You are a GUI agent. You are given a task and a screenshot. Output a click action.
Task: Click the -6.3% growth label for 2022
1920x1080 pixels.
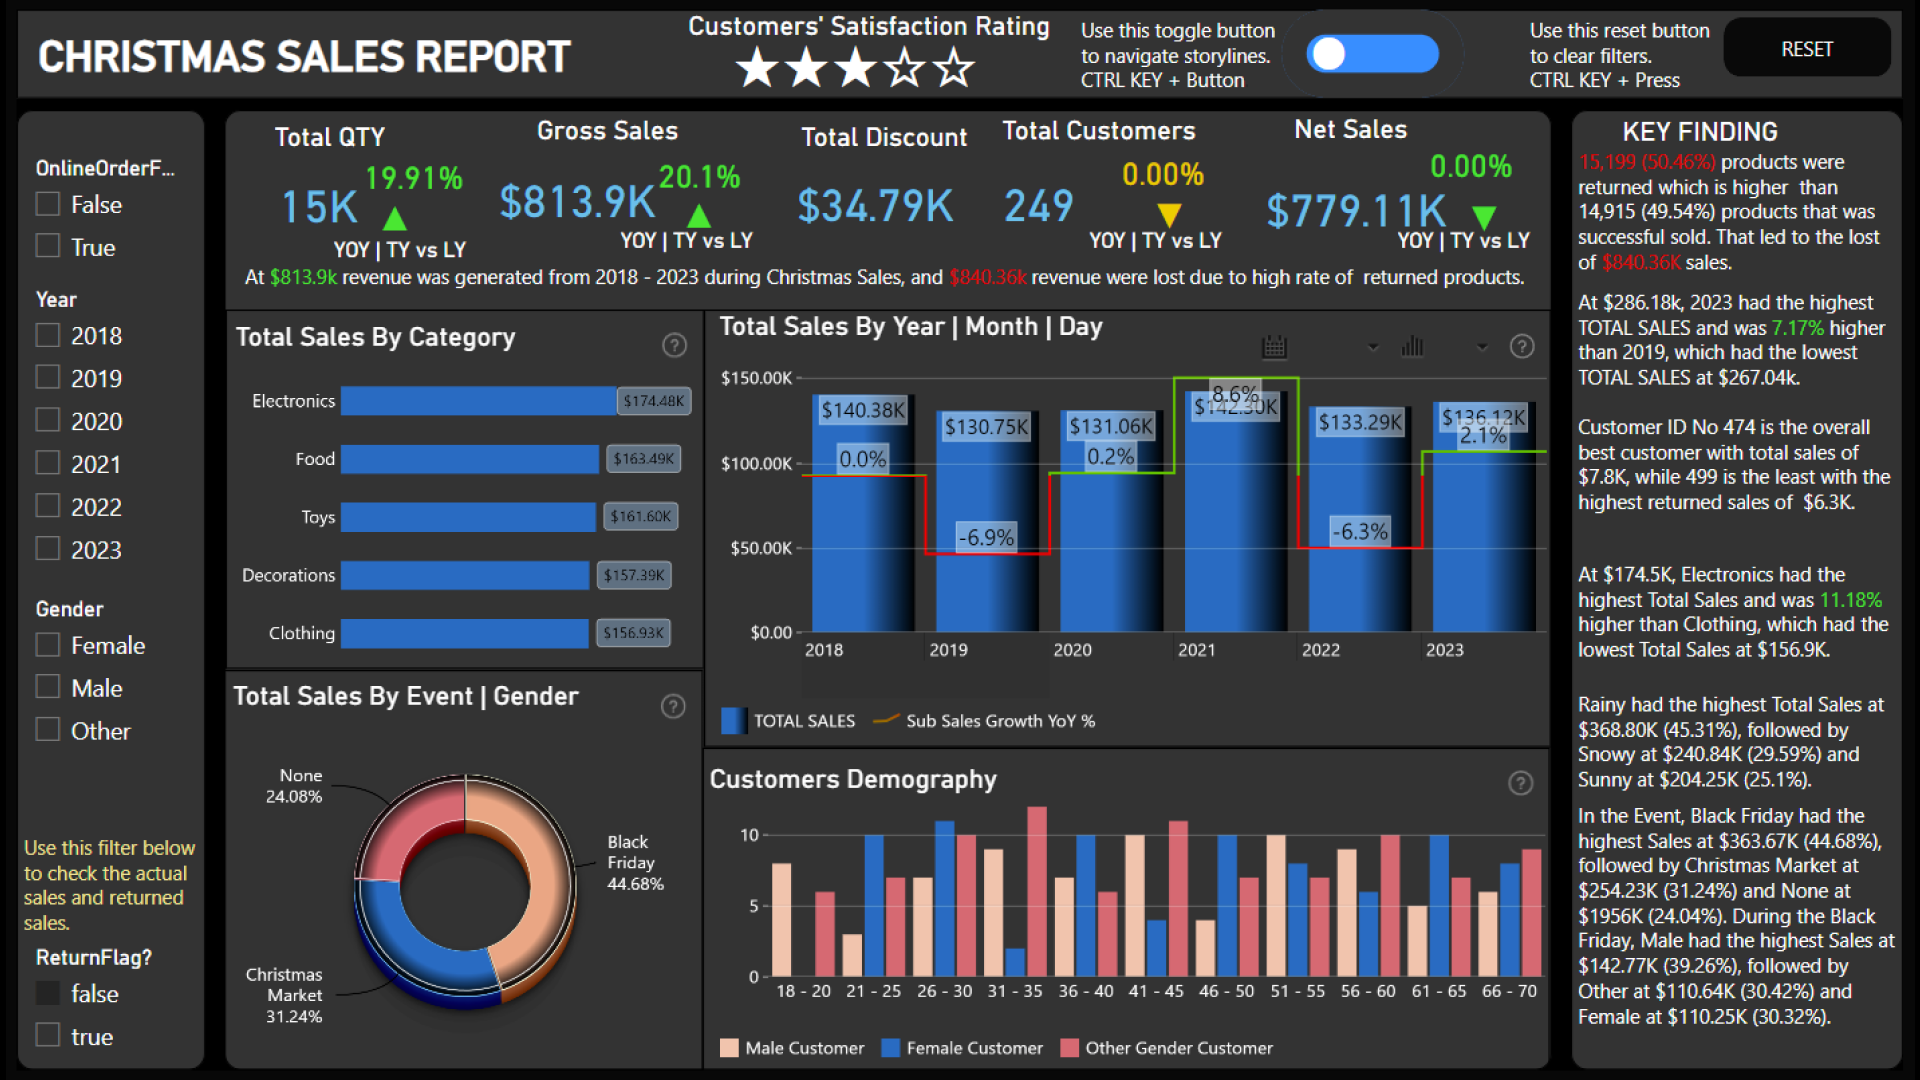[1360, 532]
